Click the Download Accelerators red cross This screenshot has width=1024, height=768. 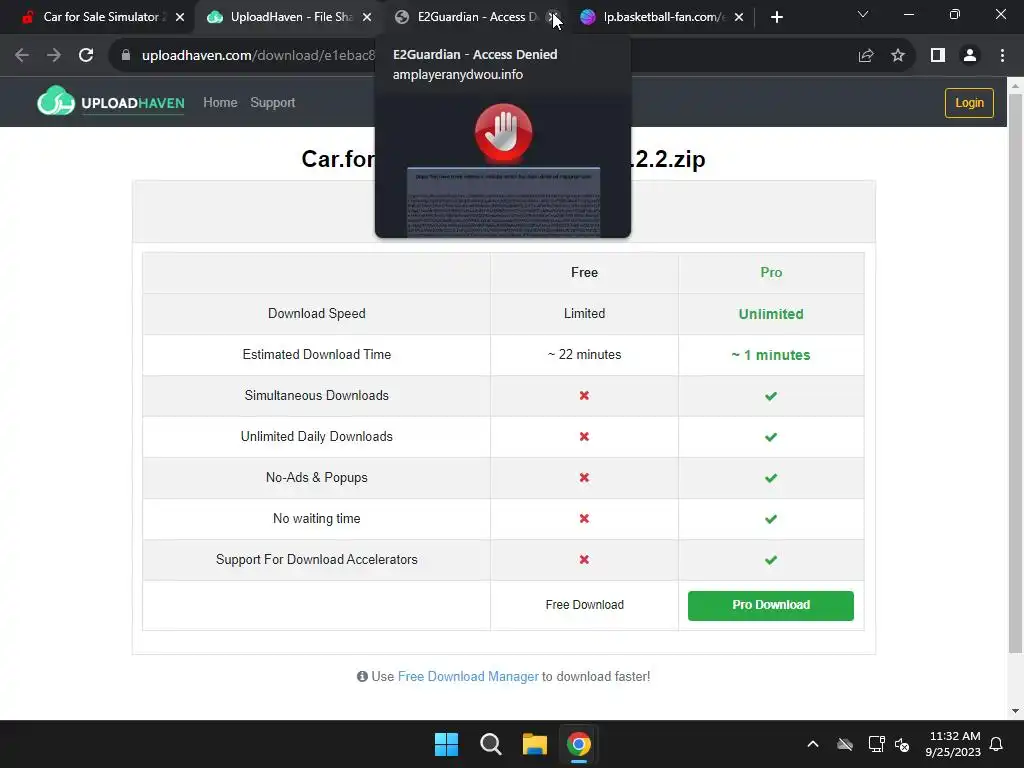tap(584, 560)
